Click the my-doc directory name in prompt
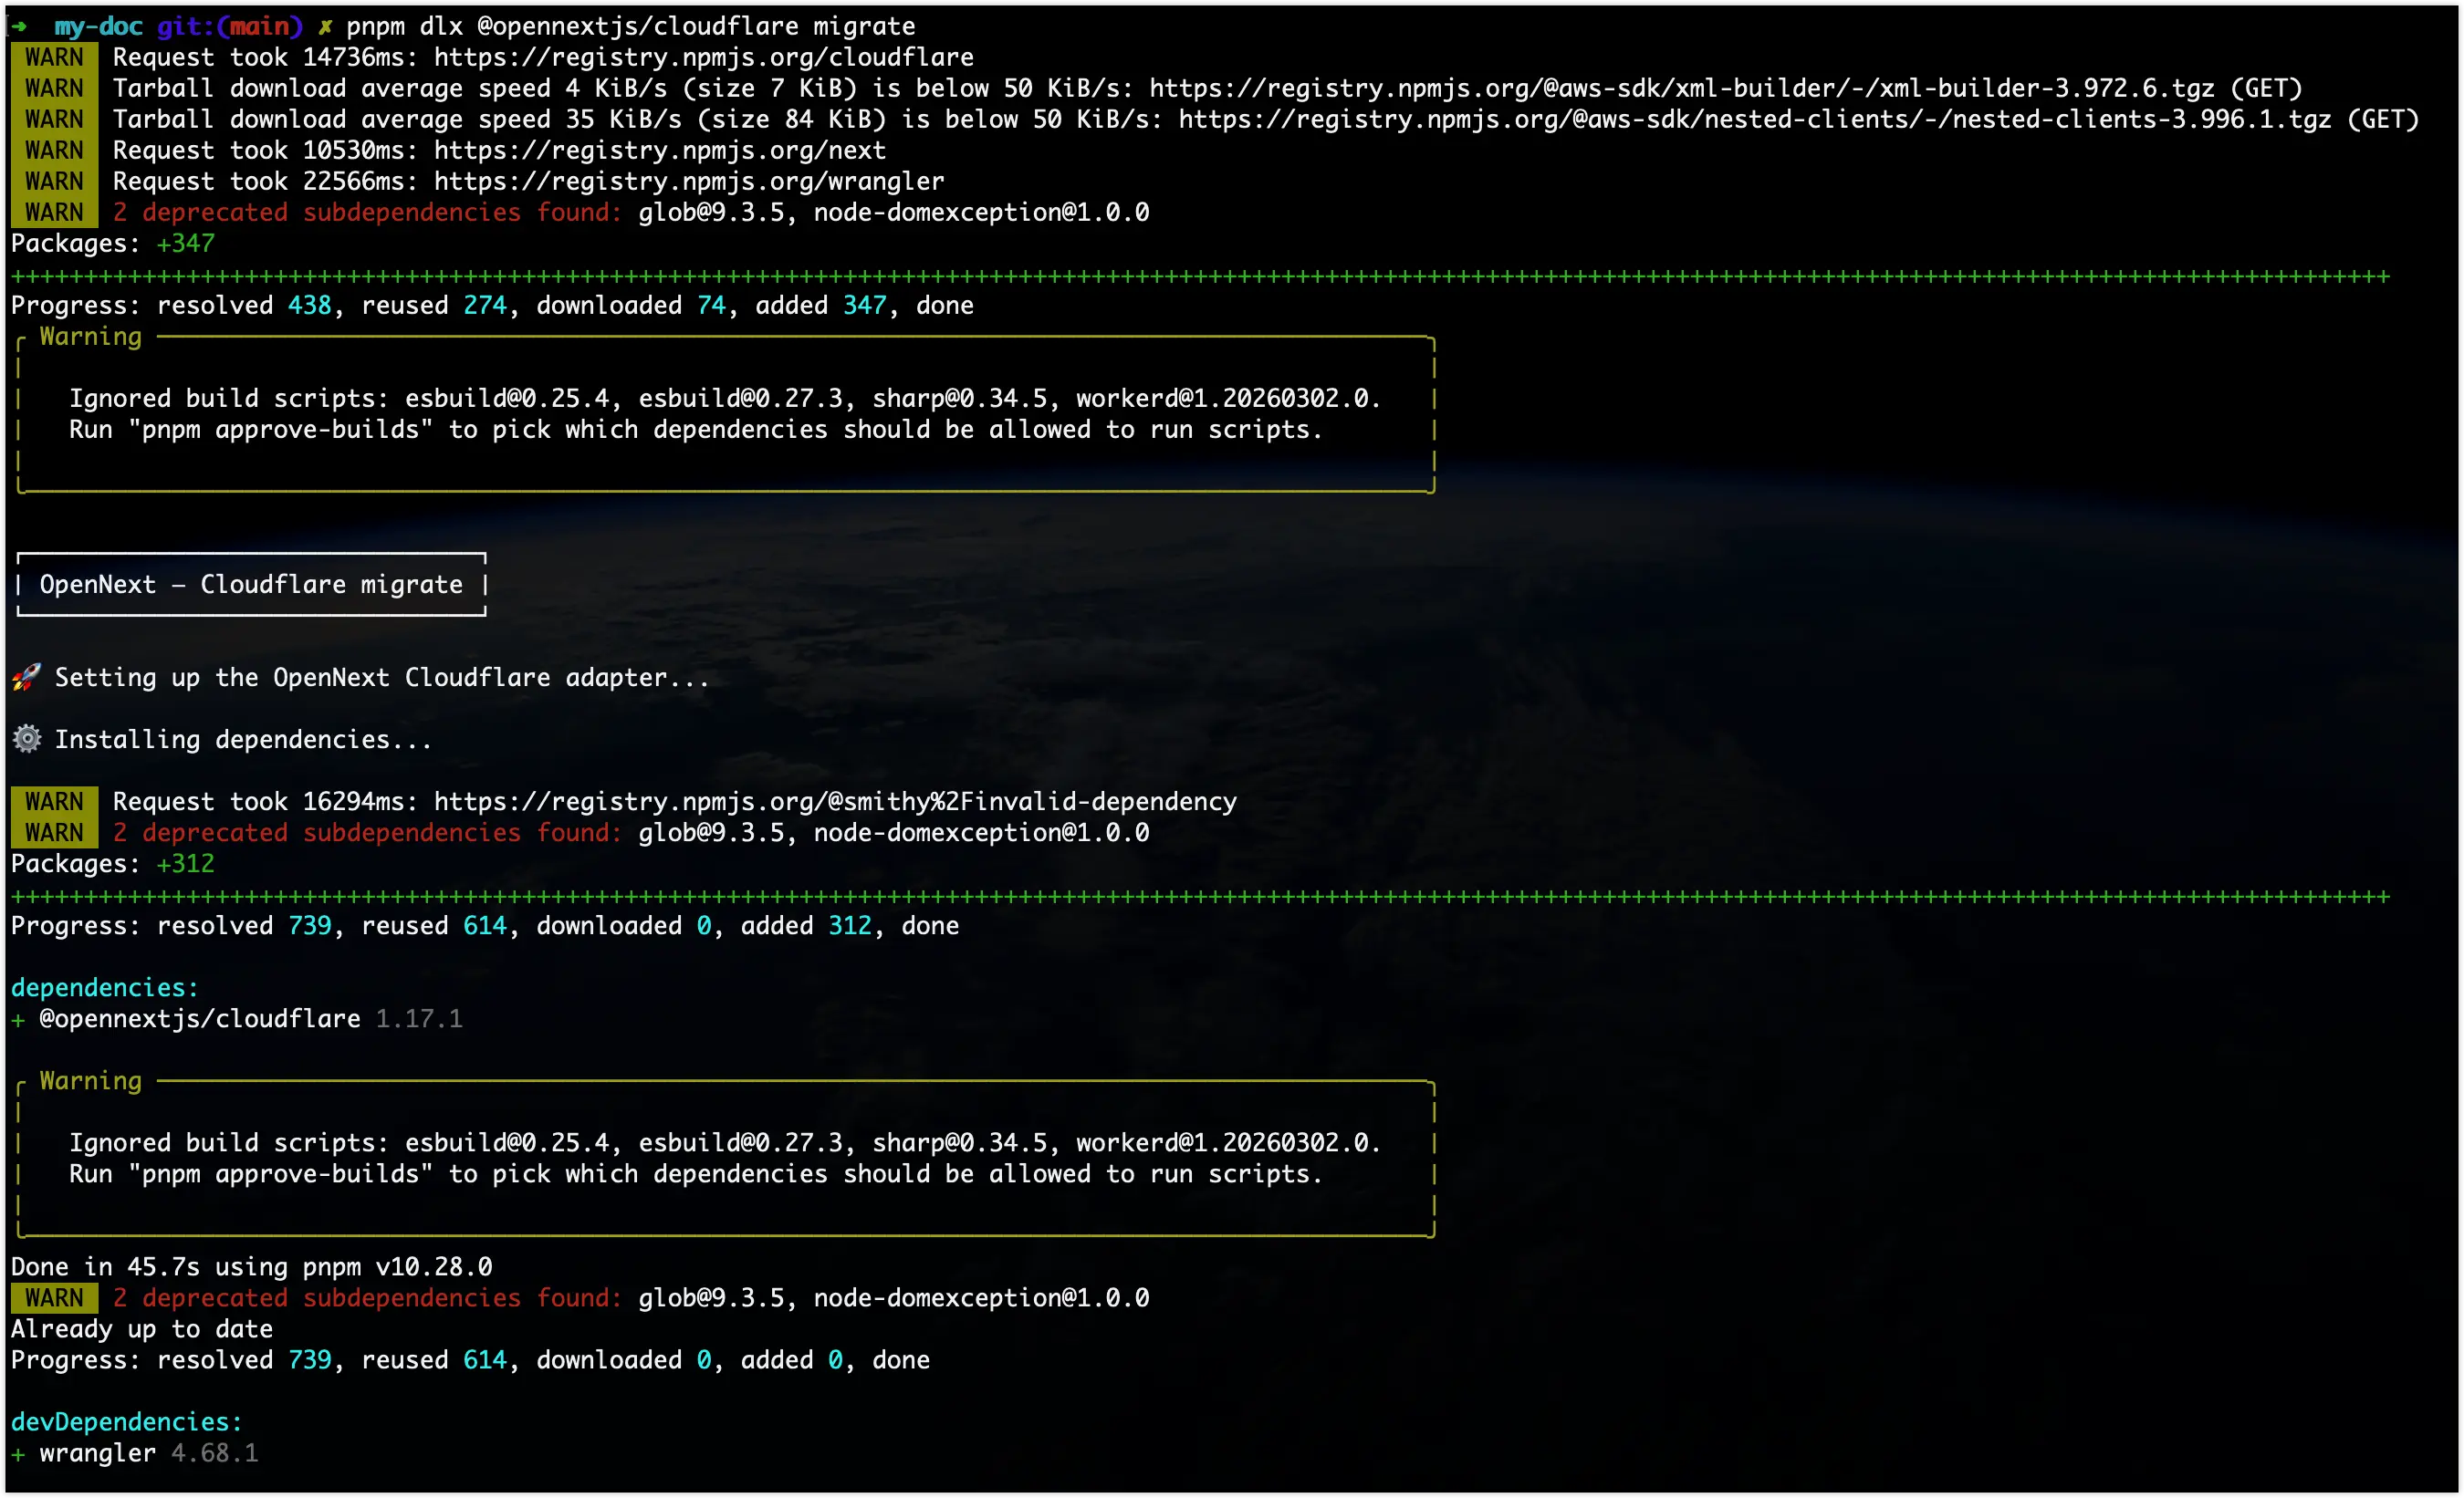 98,27
